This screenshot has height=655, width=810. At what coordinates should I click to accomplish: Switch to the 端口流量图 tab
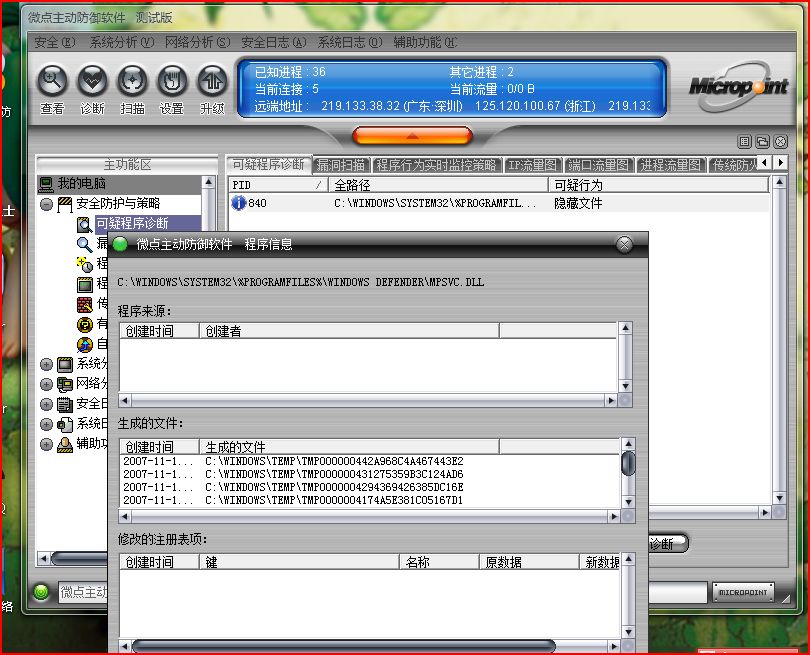tap(599, 165)
